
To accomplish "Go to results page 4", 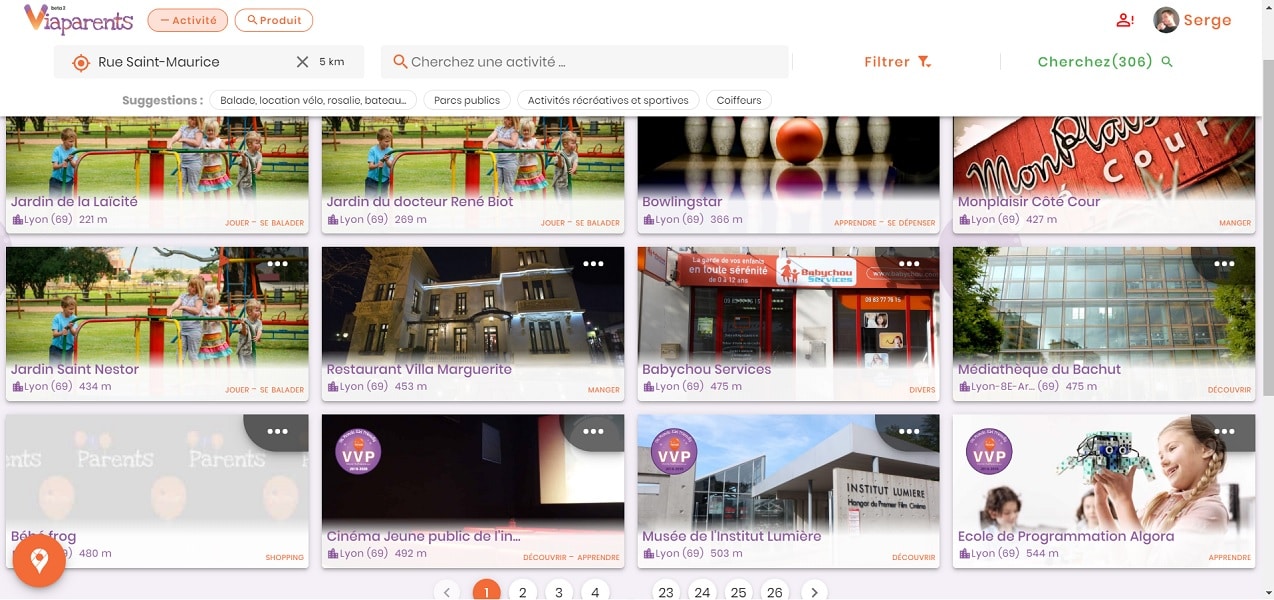I will click(594, 592).
